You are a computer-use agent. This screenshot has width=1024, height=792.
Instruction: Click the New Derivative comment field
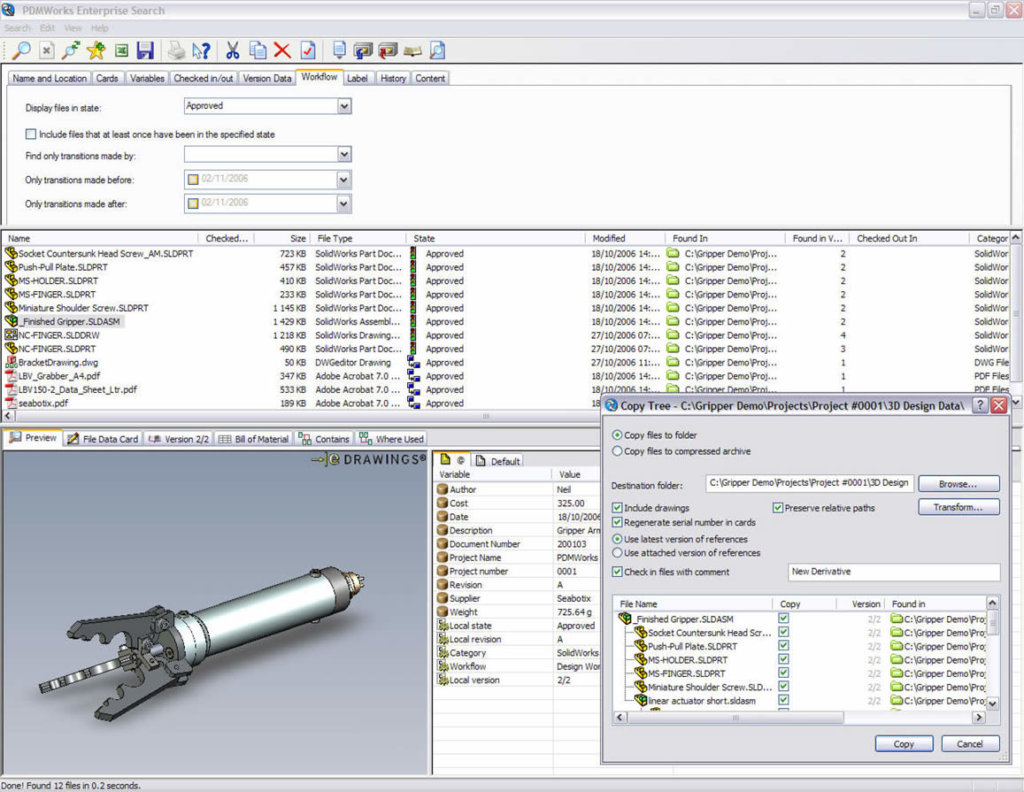click(x=890, y=572)
